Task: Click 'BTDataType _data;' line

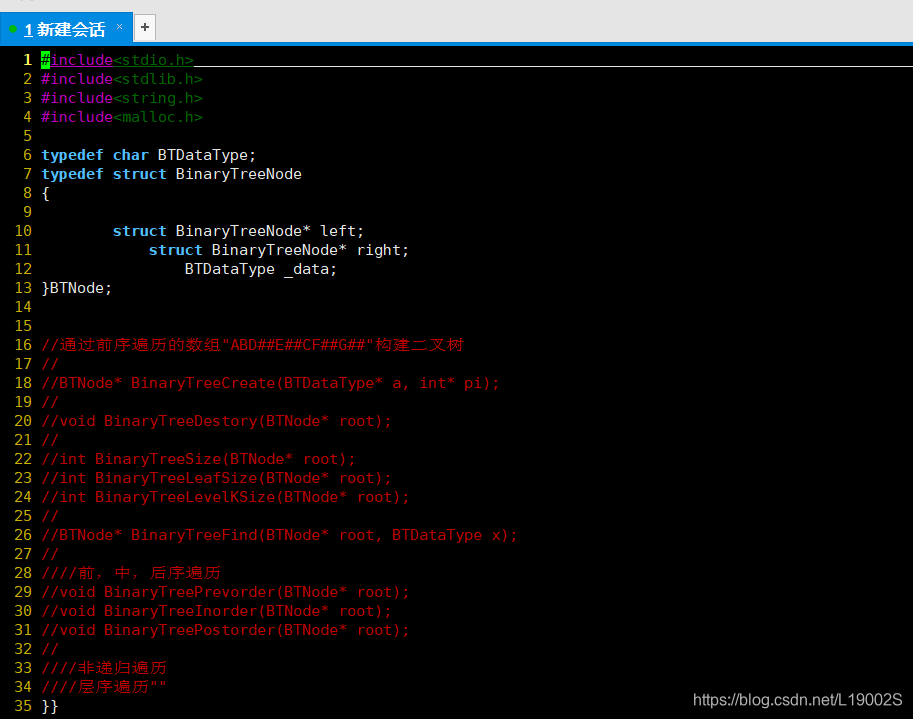Action: click(x=261, y=269)
